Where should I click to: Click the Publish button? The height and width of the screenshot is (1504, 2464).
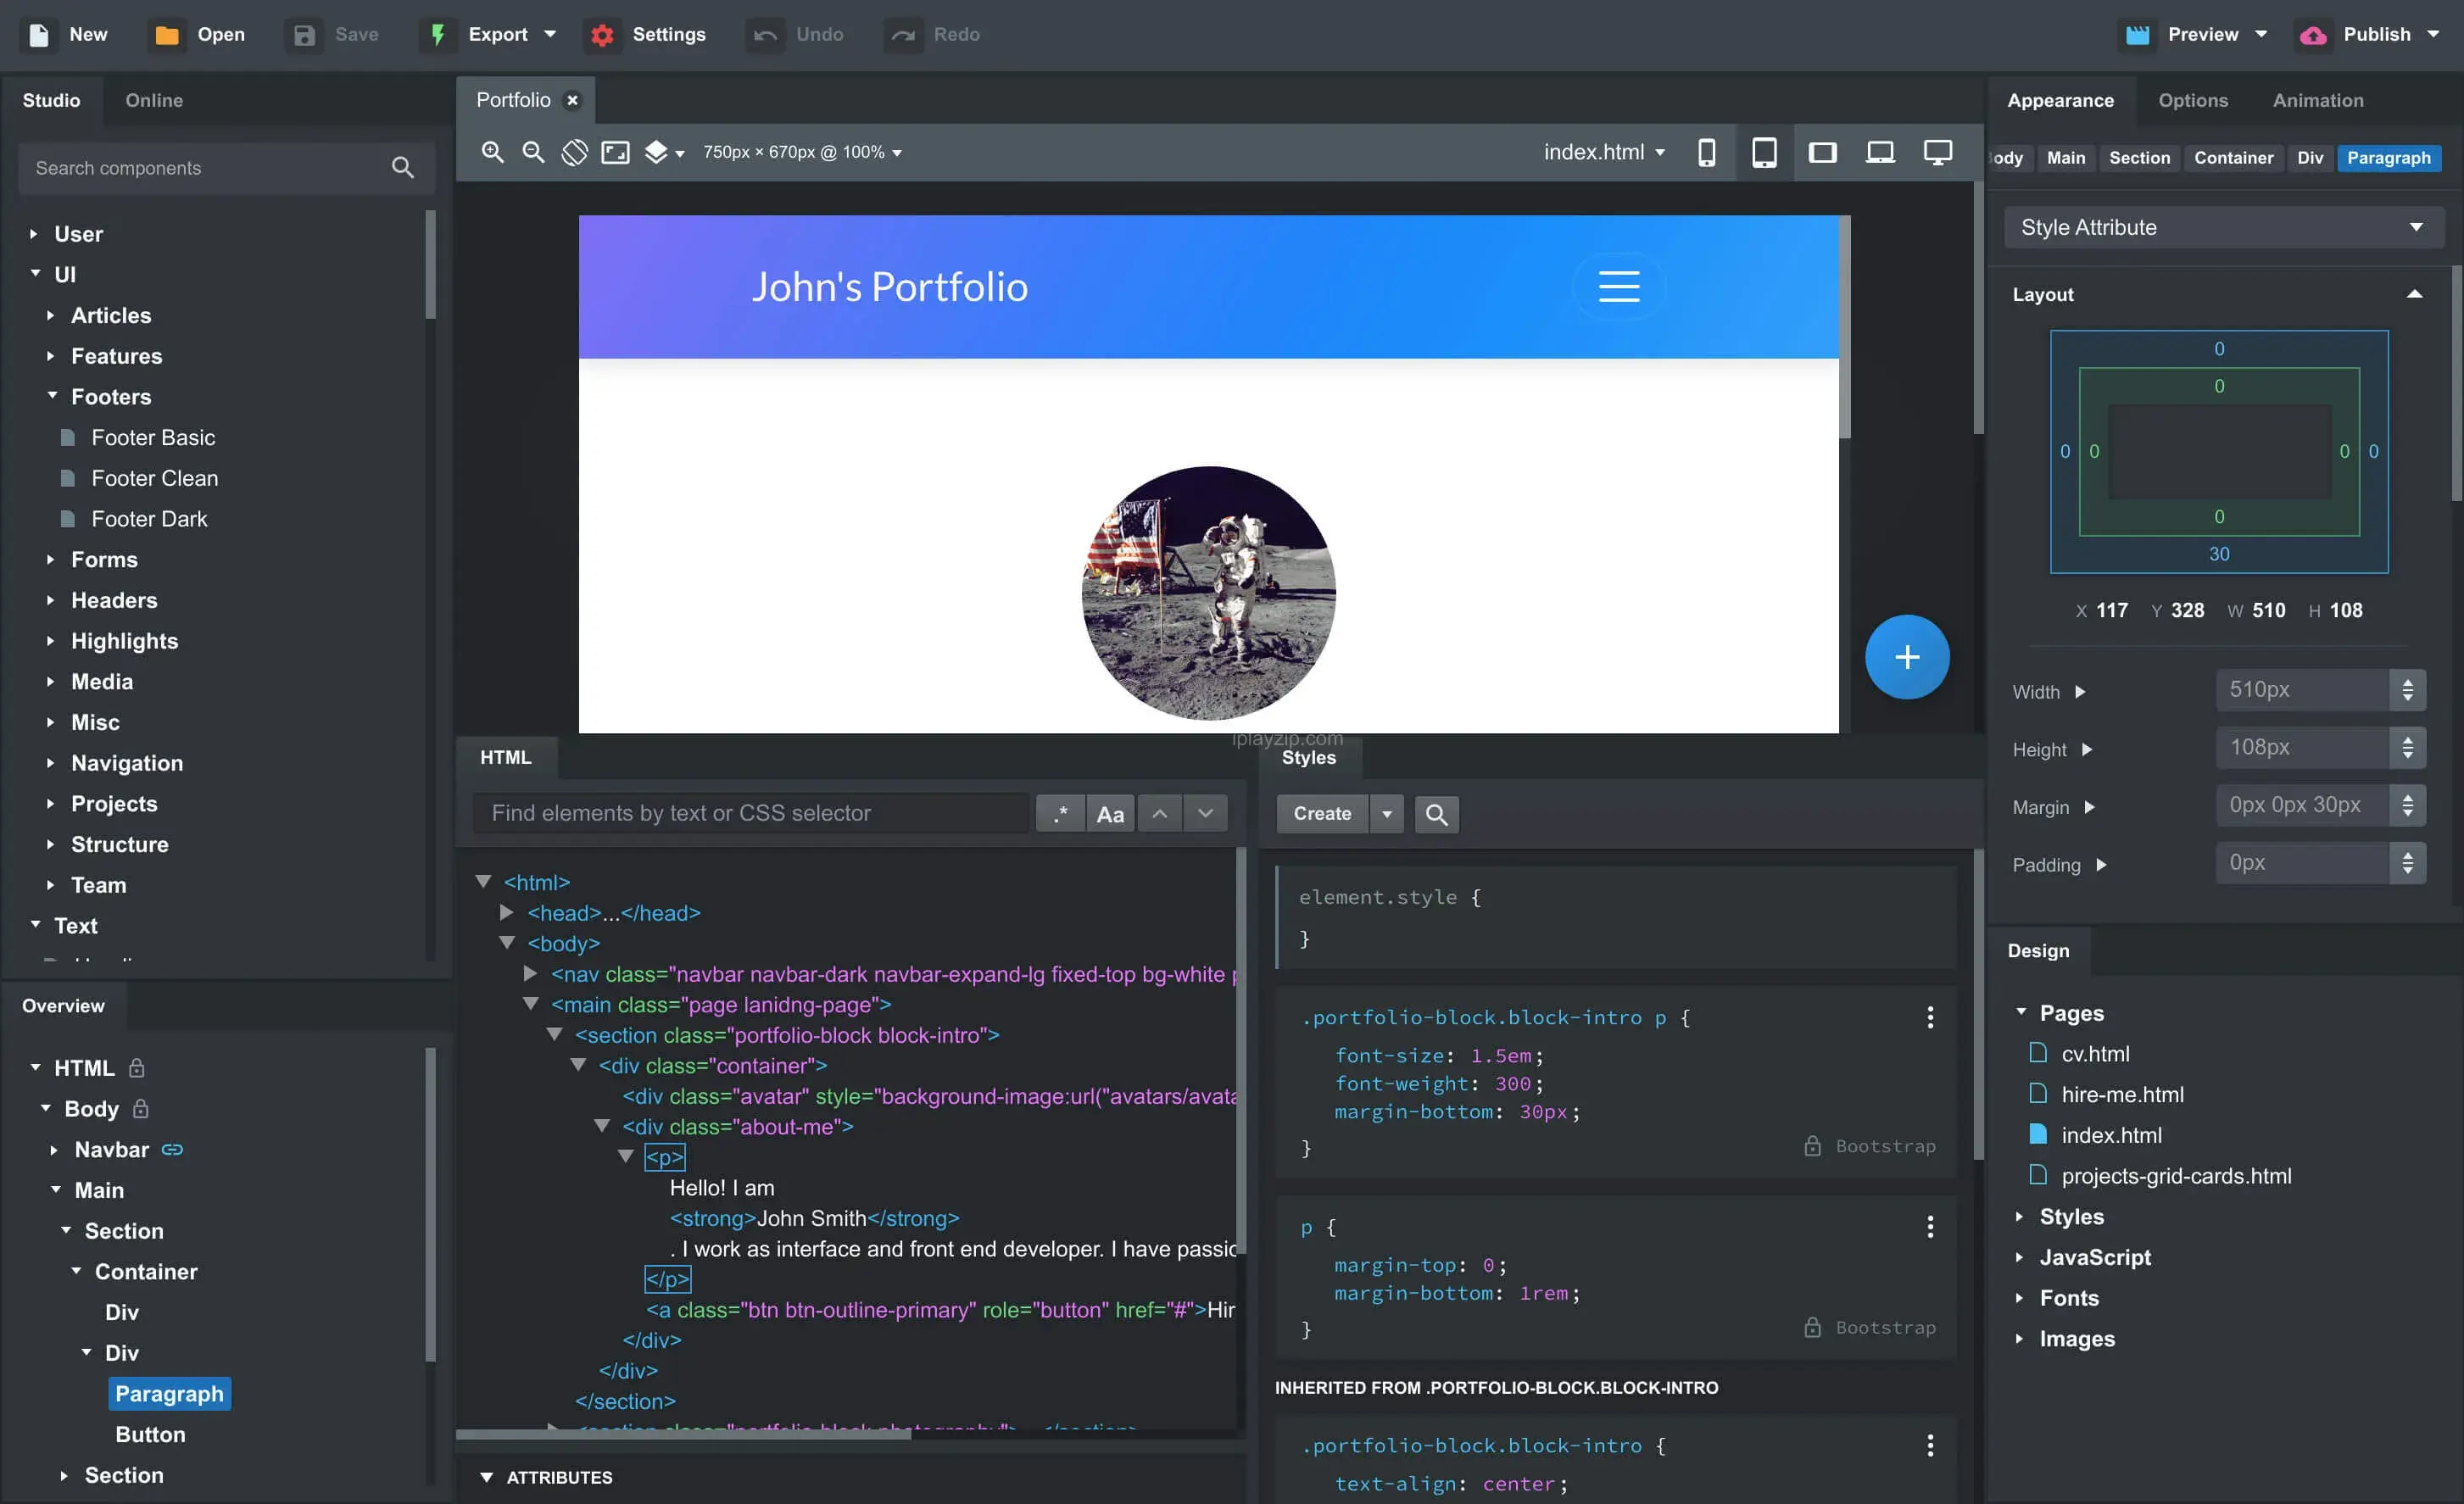(2376, 33)
